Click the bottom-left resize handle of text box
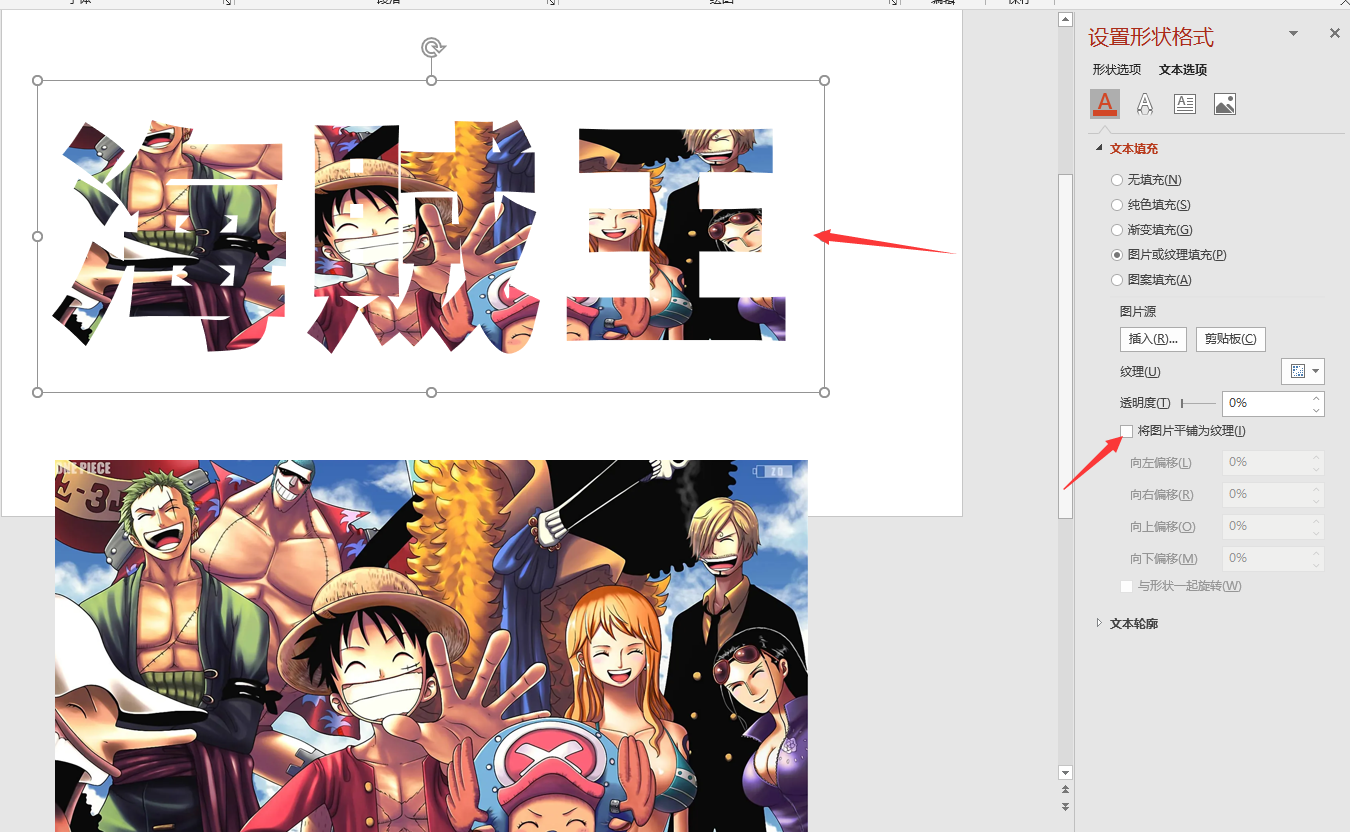The width and height of the screenshot is (1350, 832). [38, 392]
